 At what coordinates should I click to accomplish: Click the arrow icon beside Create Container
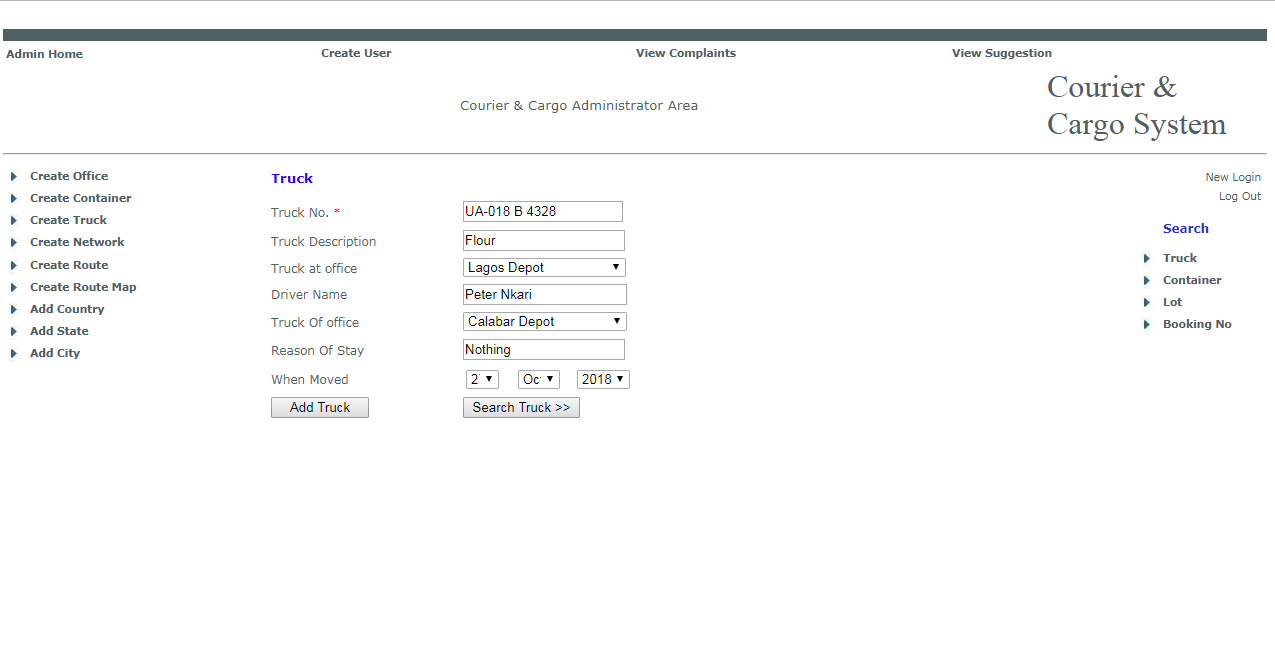14,198
